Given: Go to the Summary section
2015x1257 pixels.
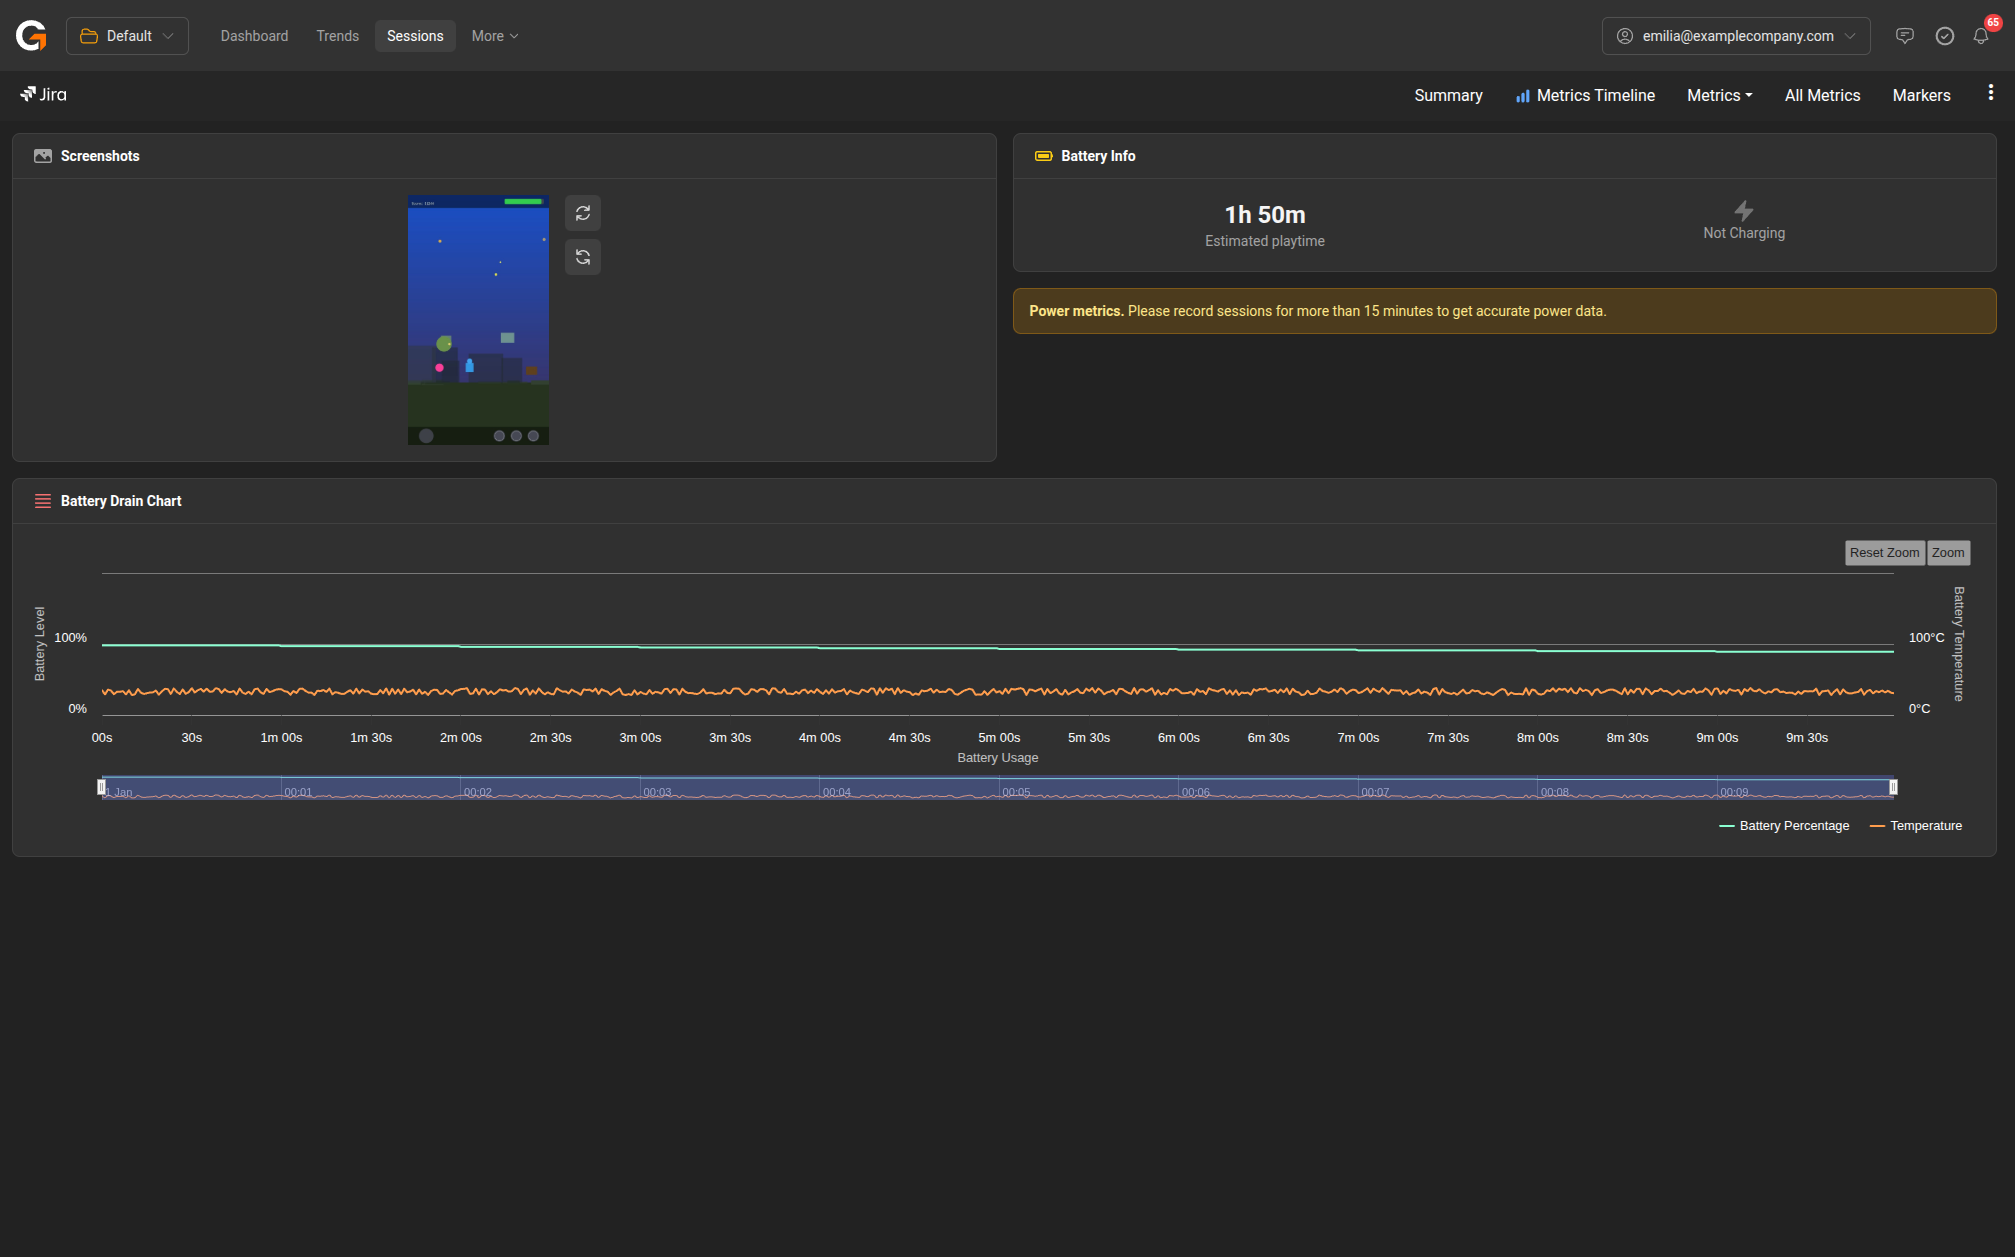Looking at the screenshot, I should (1447, 95).
